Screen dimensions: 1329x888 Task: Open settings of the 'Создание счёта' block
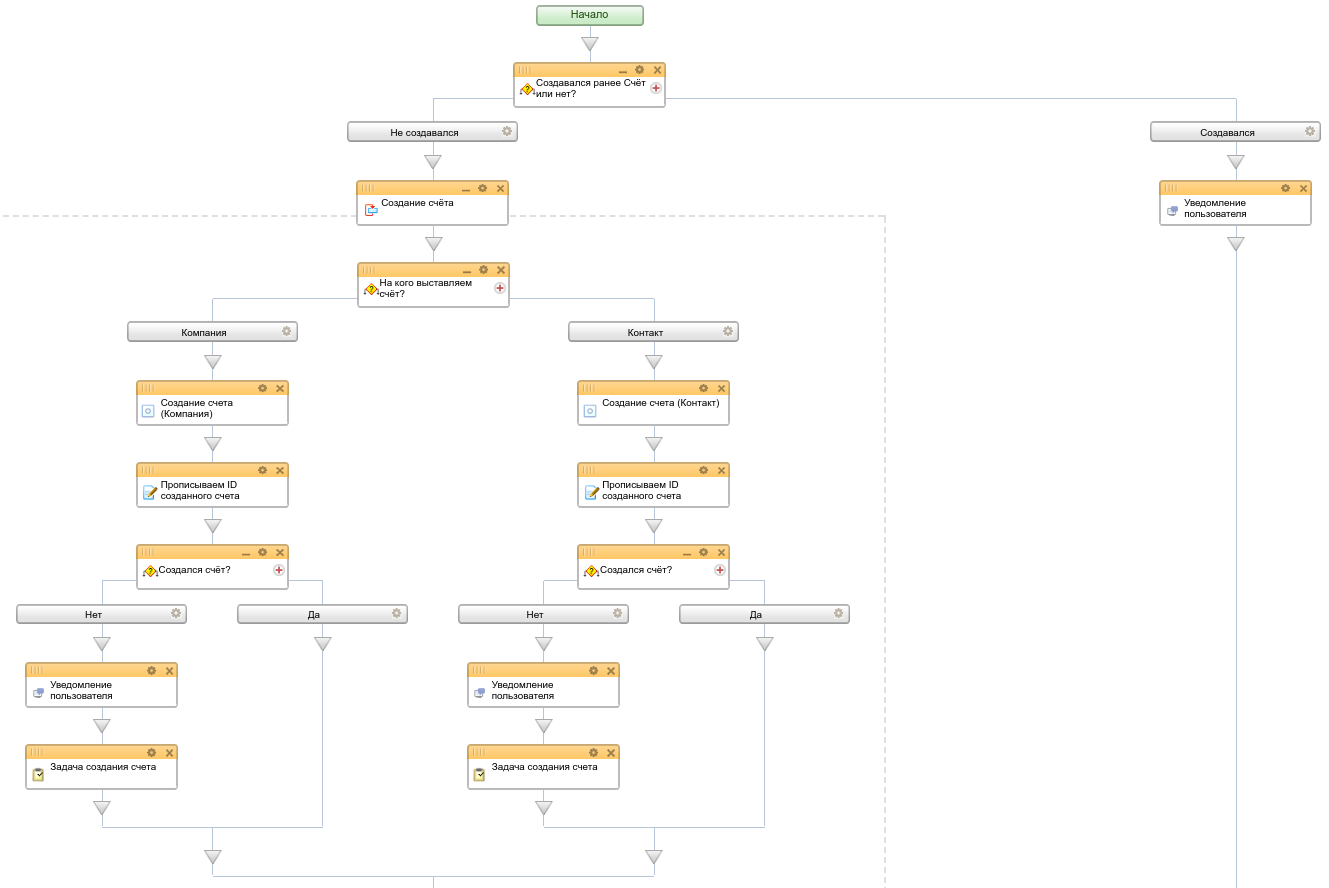pos(483,188)
